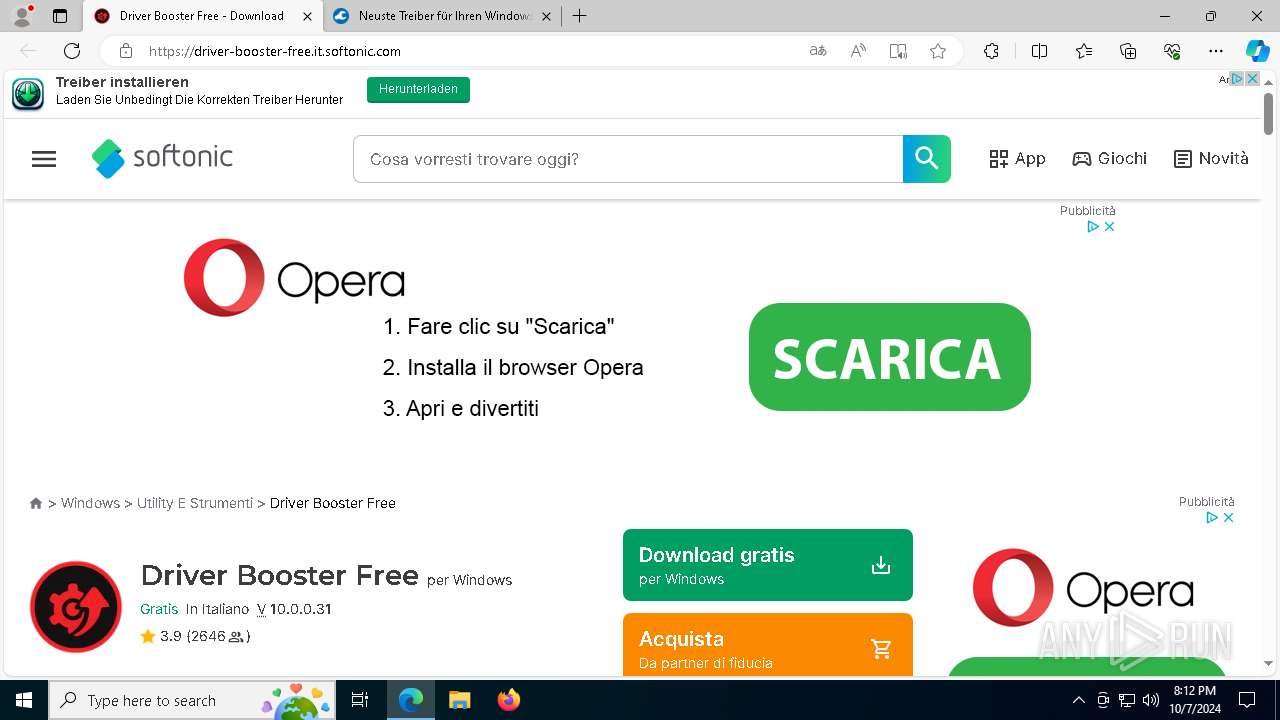The height and width of the screenshot is (720, 1280).
Task: Open AdChoices info on Opera banner
Action: (1093, 227)
